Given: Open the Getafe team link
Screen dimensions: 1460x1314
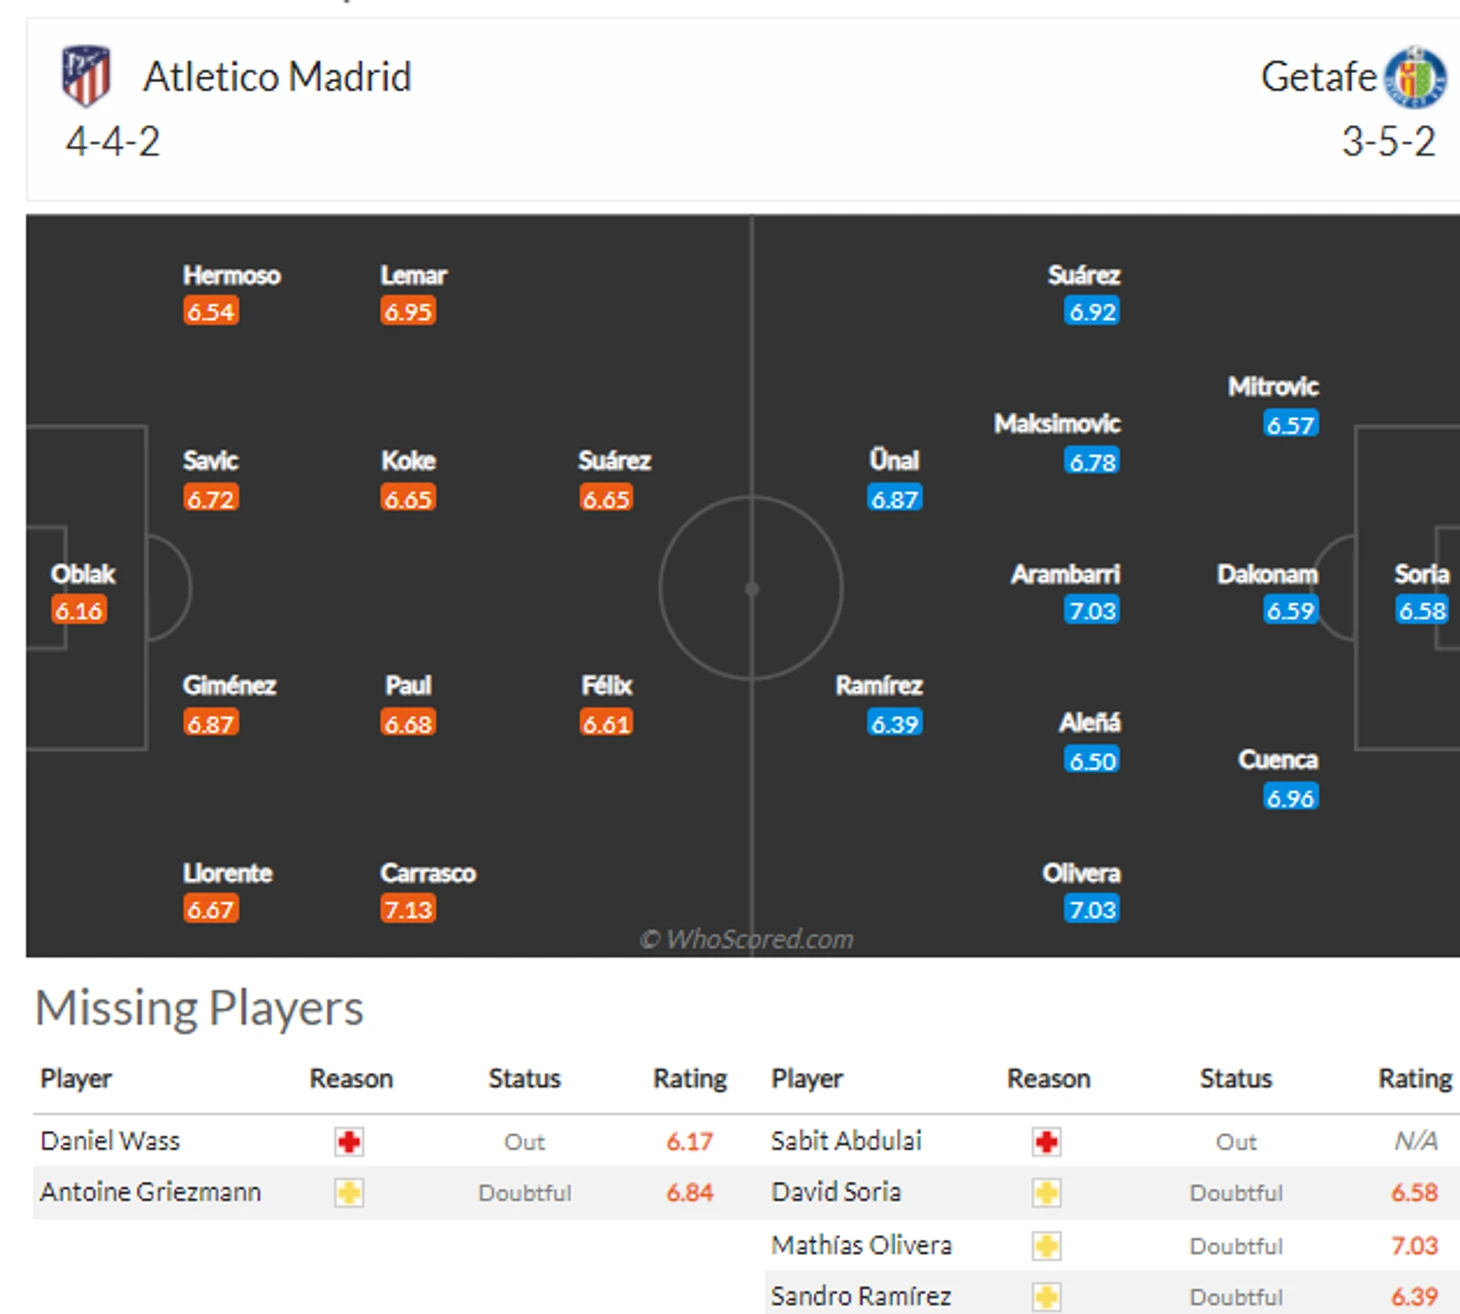Looking at the screenshot, I should [x=1318, y=77].
